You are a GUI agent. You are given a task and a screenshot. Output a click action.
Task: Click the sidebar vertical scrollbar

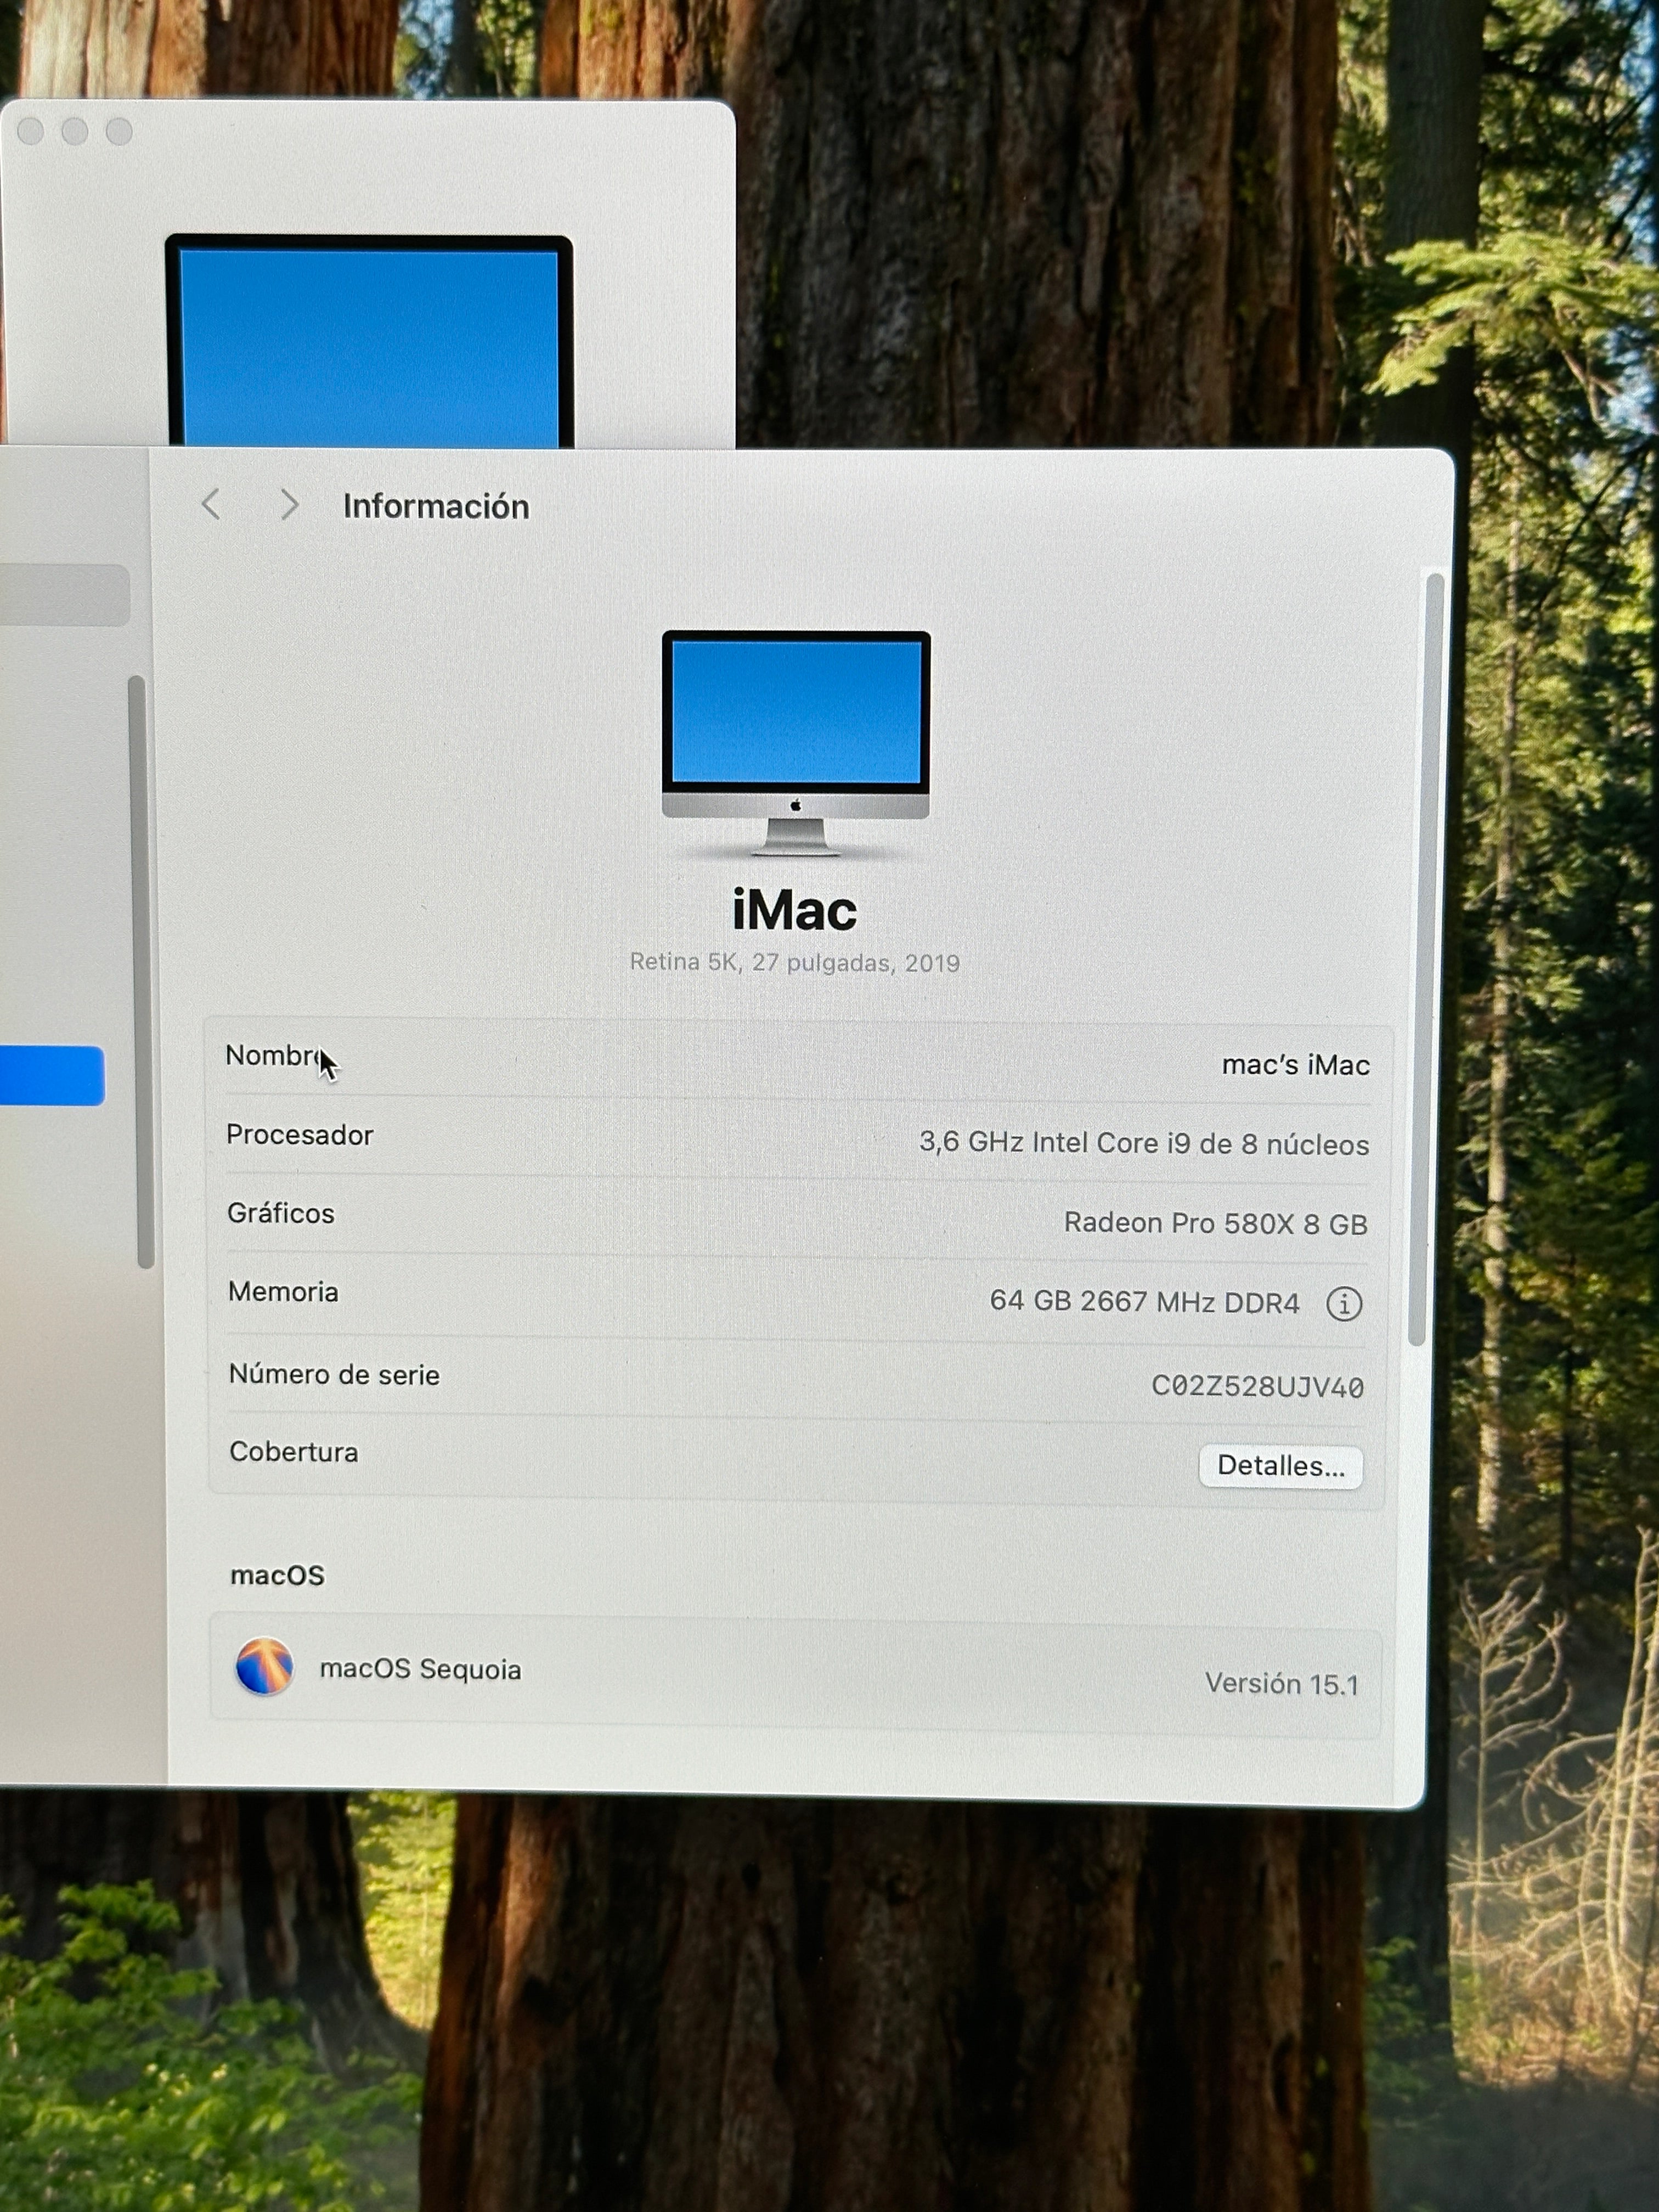pyautogui.click(x=142, y=972)
